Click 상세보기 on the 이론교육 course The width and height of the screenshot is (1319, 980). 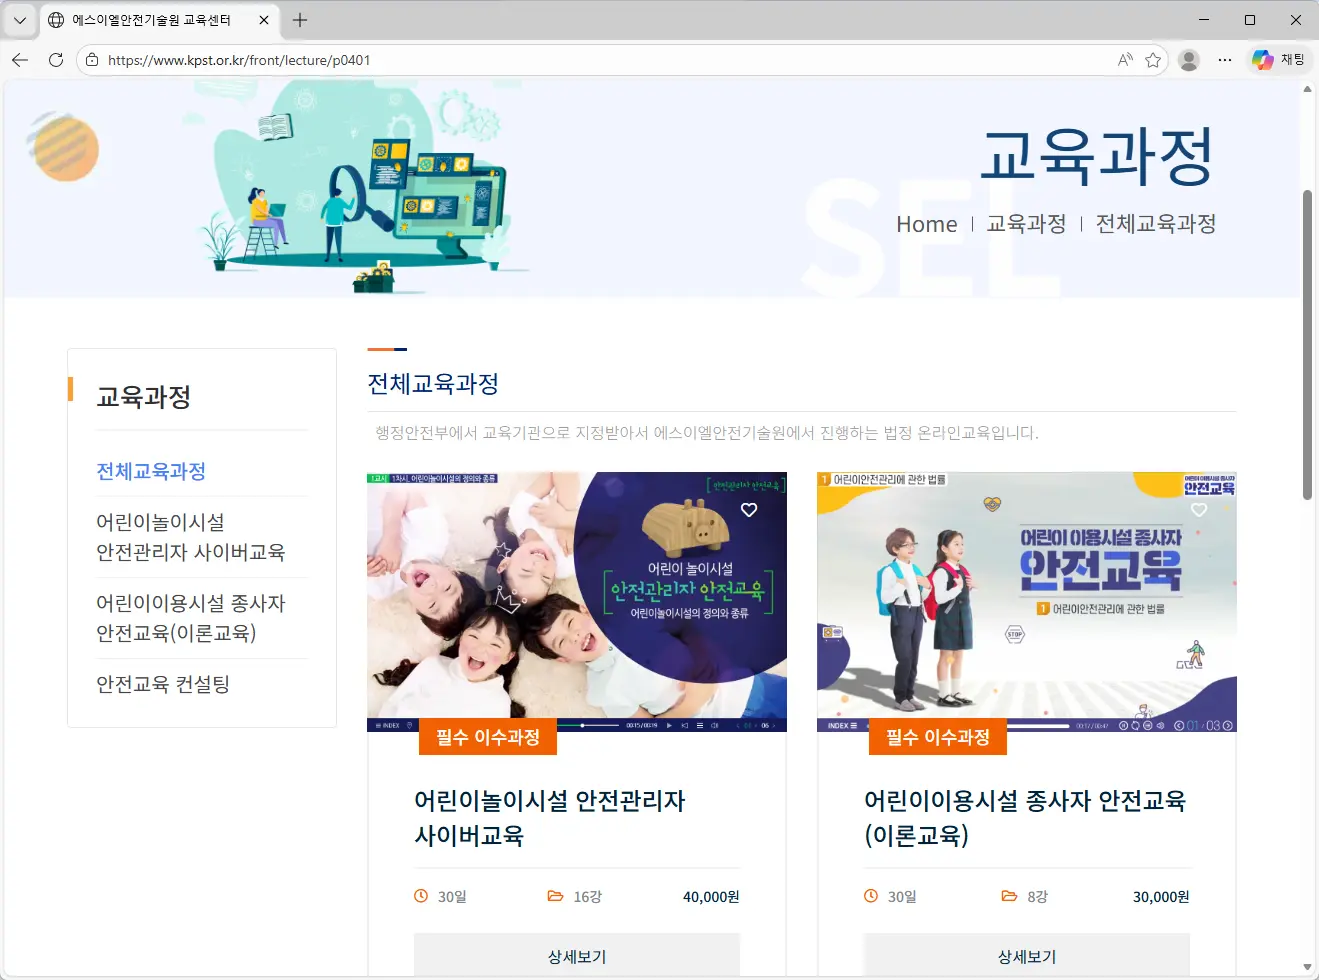point(1026,956)
